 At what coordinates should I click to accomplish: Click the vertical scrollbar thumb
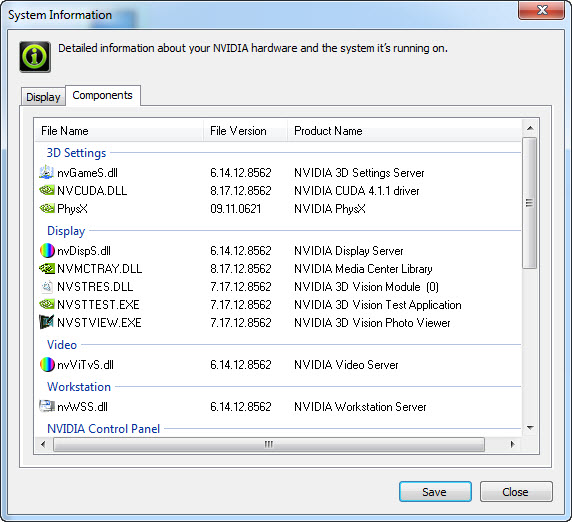529,203
